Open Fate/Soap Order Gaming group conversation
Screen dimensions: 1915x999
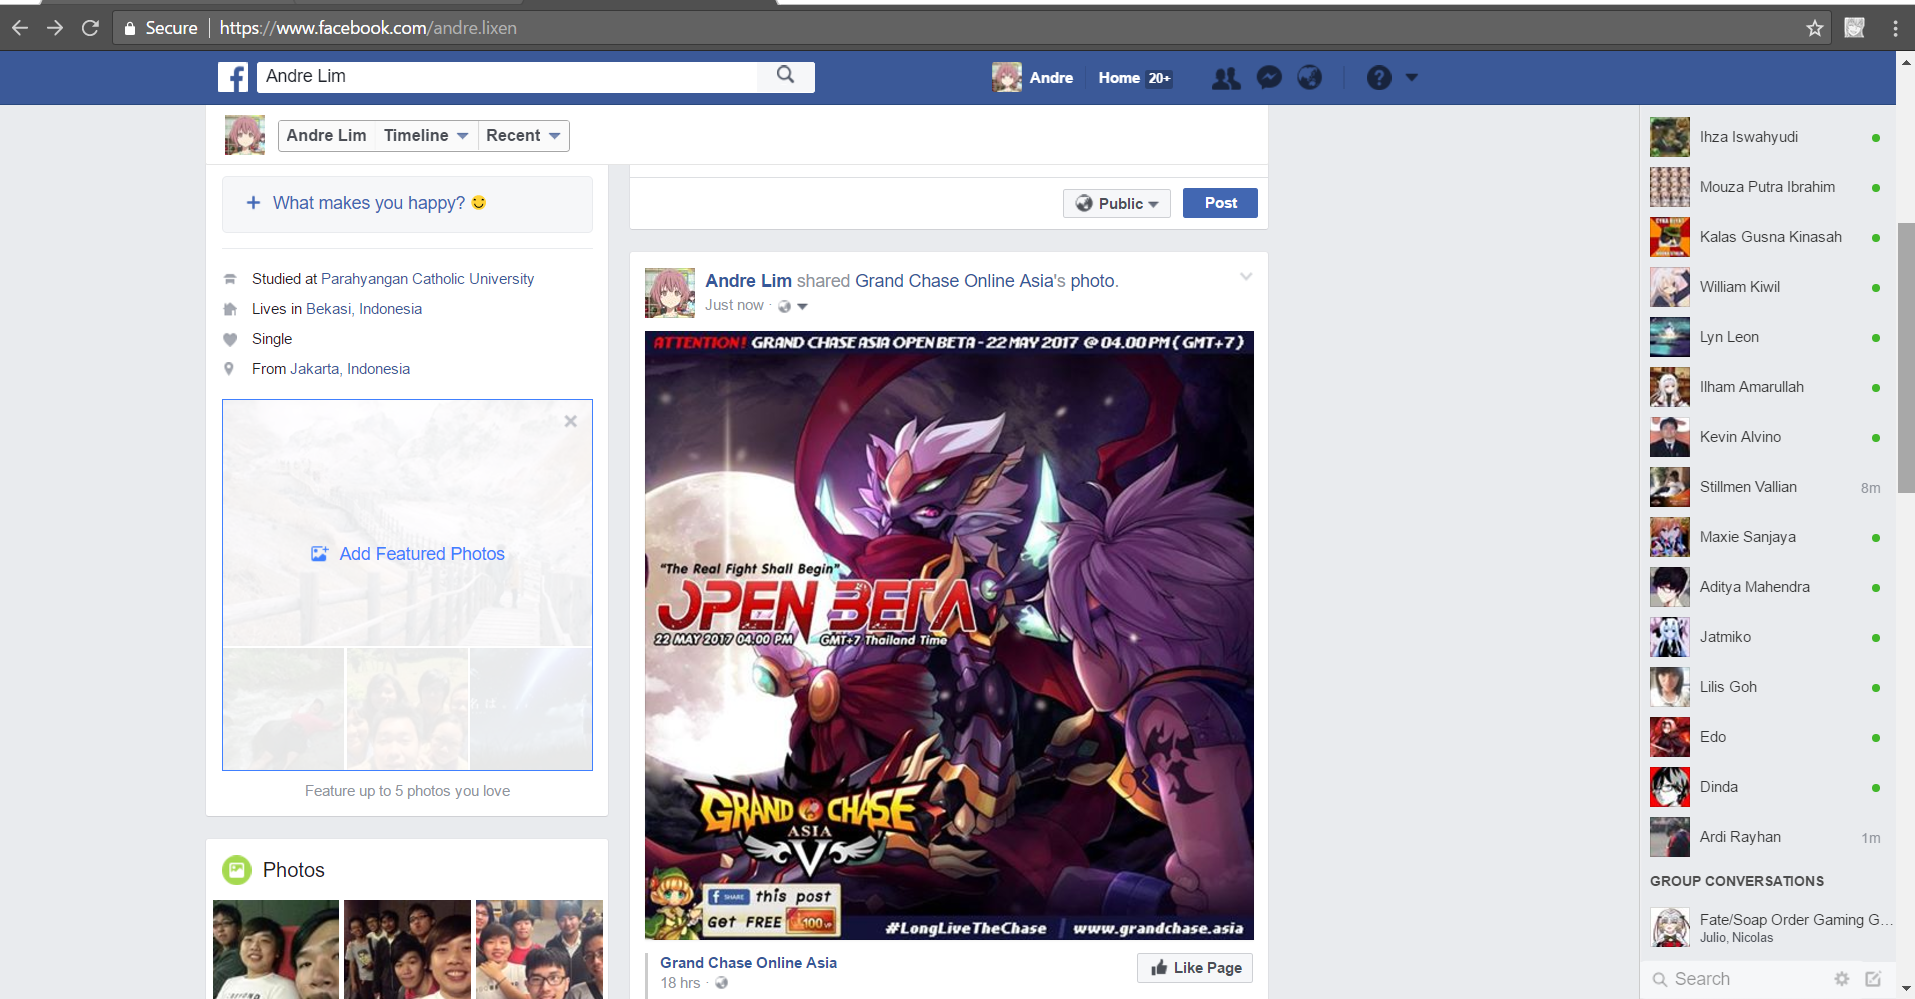pyautogui.click(x=1767, y=927)
